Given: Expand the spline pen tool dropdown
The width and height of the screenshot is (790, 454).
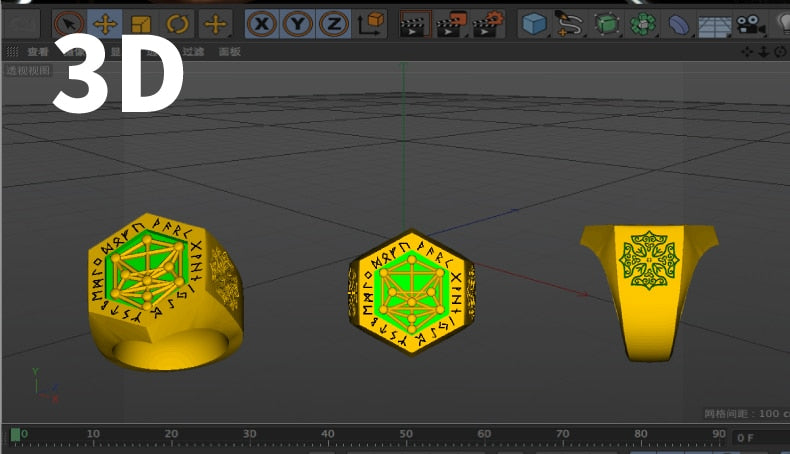Looking at the screenshot, I should pos(570,24).
